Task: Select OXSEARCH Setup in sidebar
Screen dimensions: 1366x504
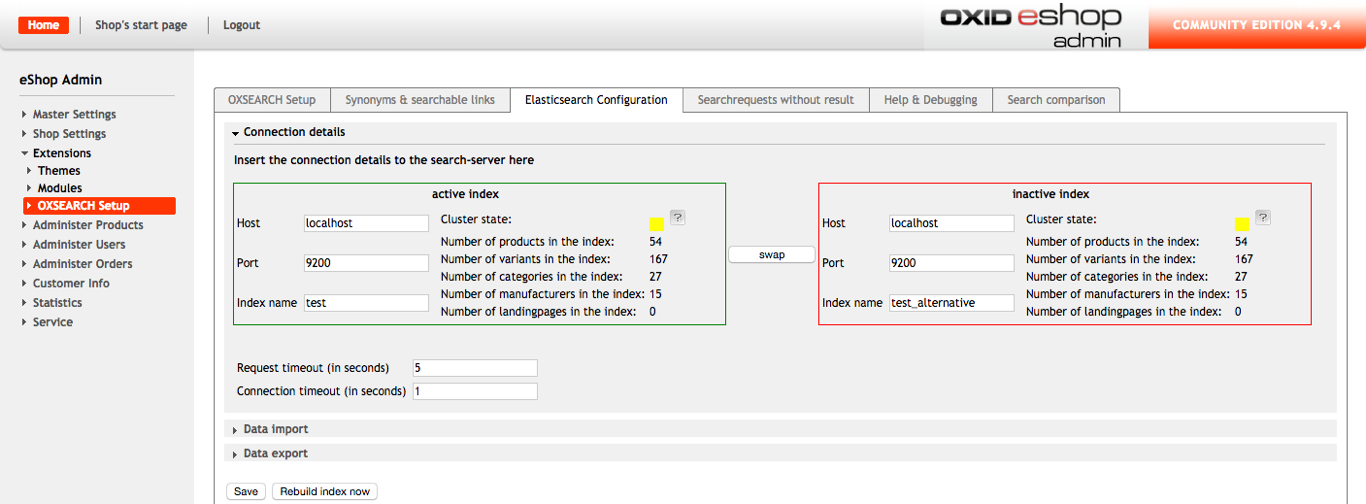Action: pos(100,206)
